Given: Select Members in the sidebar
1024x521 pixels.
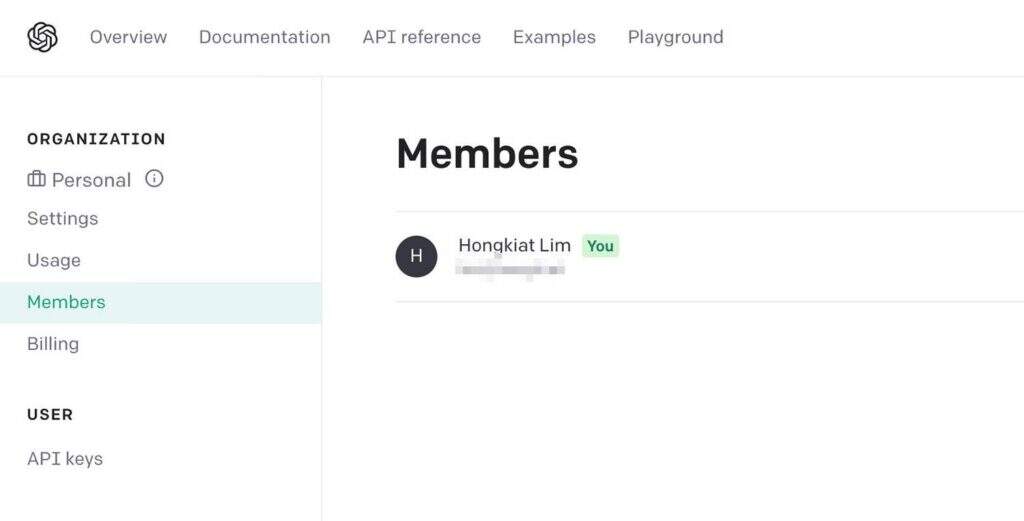Looking at the screenshot, I should pyautogui.click(x=66, y=302).
